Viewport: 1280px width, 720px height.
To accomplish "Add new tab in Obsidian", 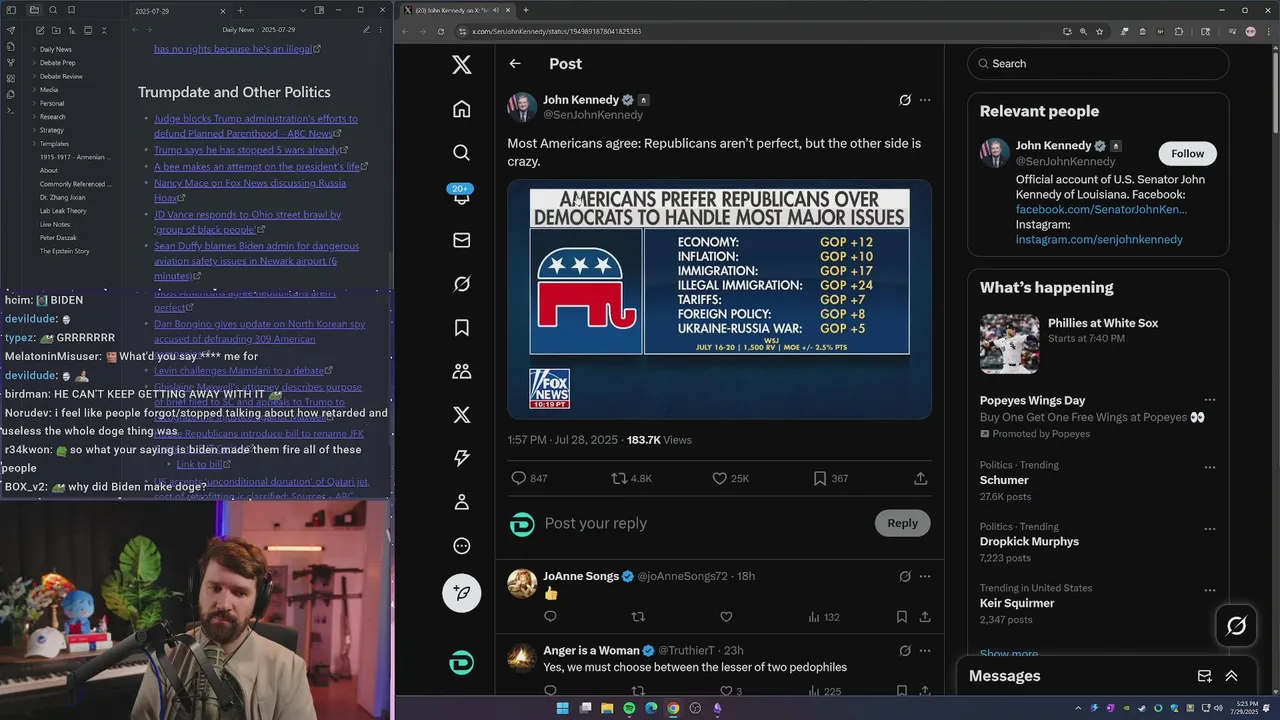I will coord(240,10).
